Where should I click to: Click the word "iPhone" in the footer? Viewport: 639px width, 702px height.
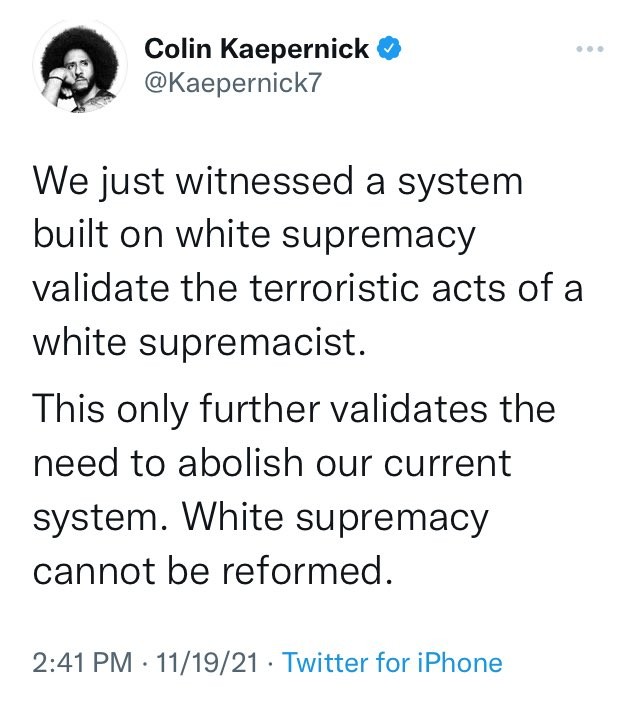coord(455,662)
